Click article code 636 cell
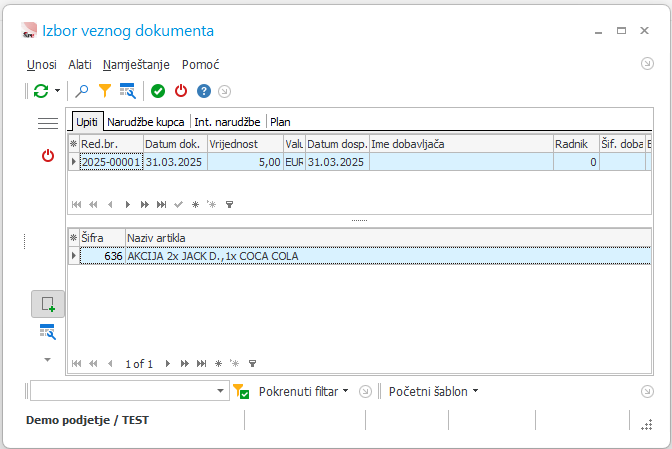This screenshot has width=672, height=449. tap(102, 256)
